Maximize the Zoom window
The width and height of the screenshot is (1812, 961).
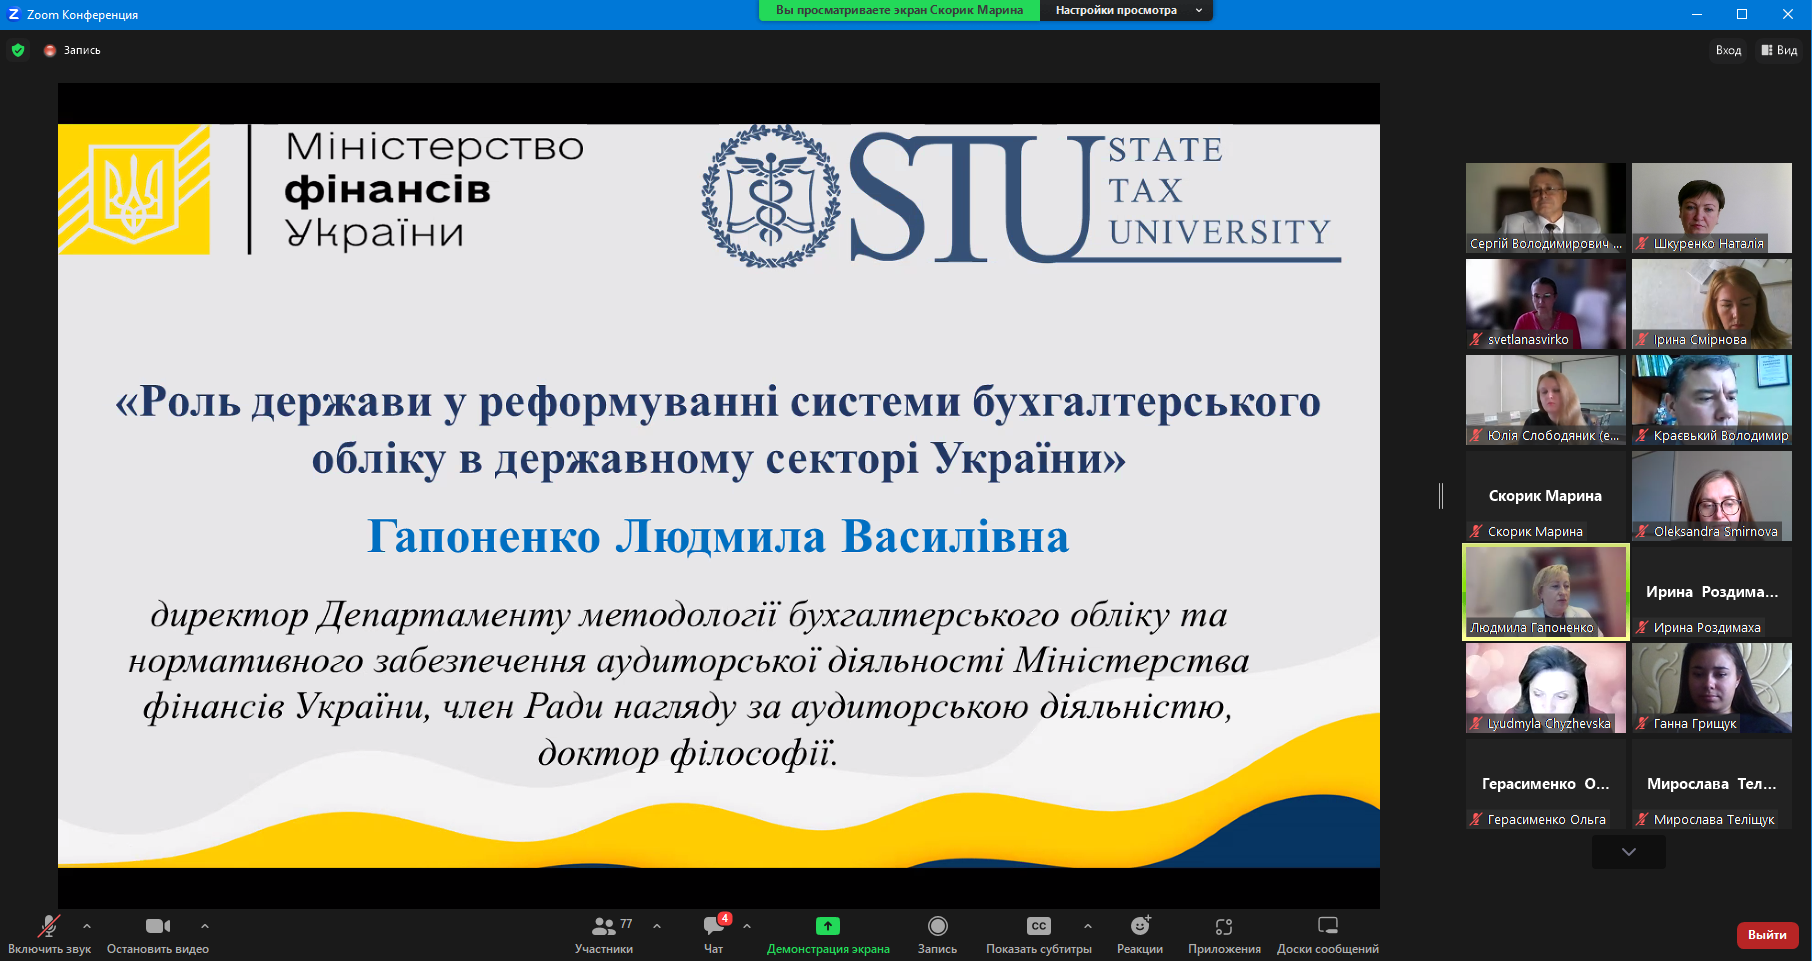point(1742,14)
